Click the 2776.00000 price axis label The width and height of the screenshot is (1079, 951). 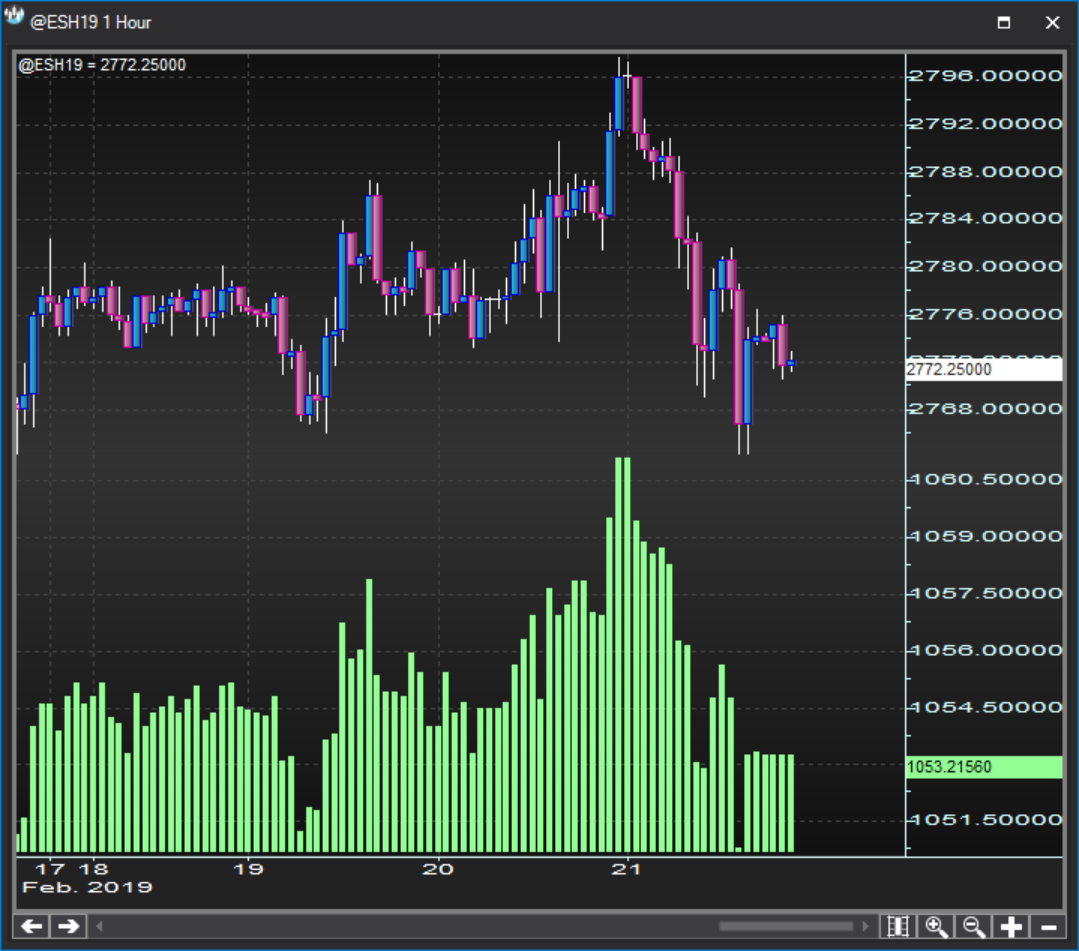tap(985, 314)
